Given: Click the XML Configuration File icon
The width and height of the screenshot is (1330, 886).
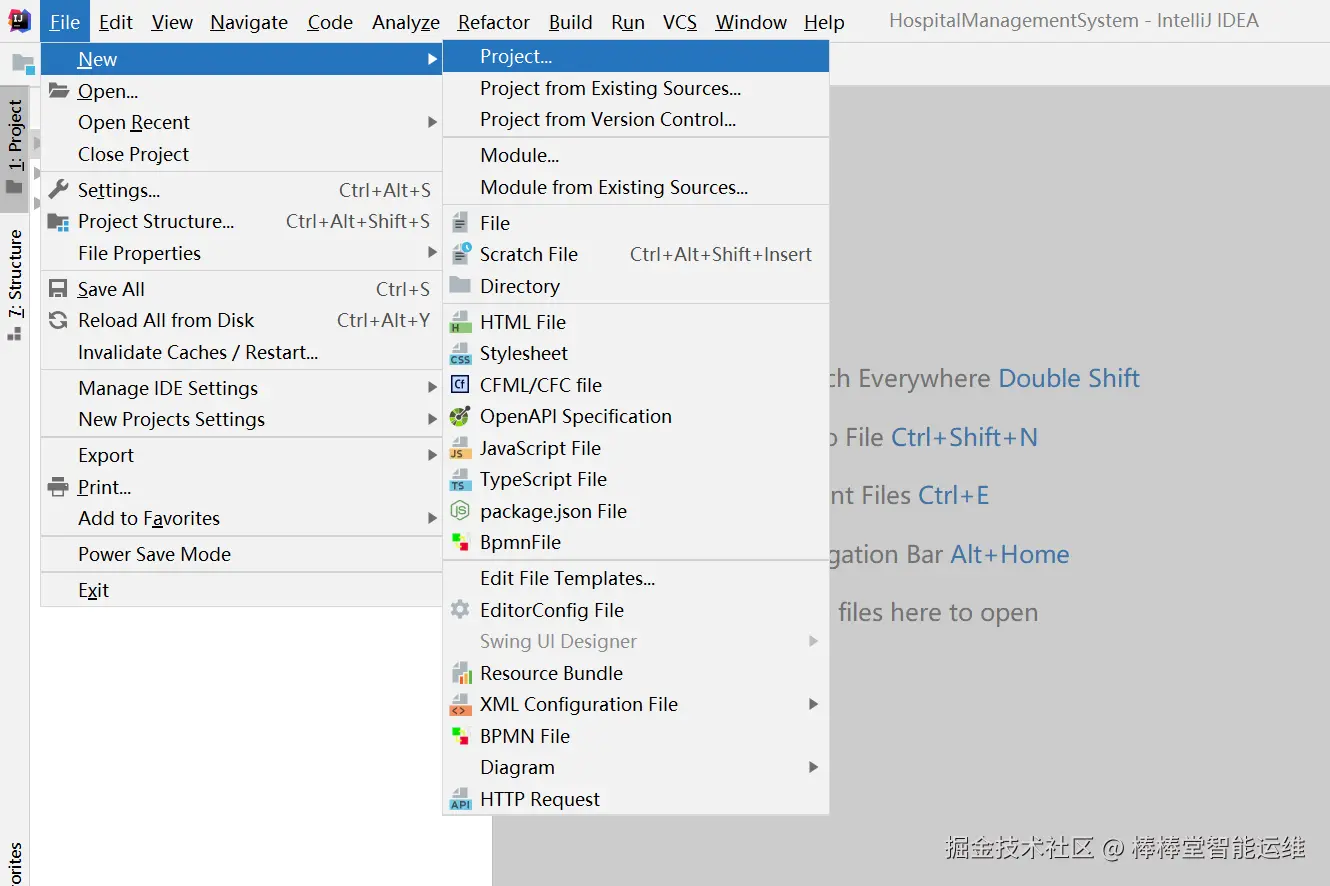Looking at the screenshot, I should (460, 705).
